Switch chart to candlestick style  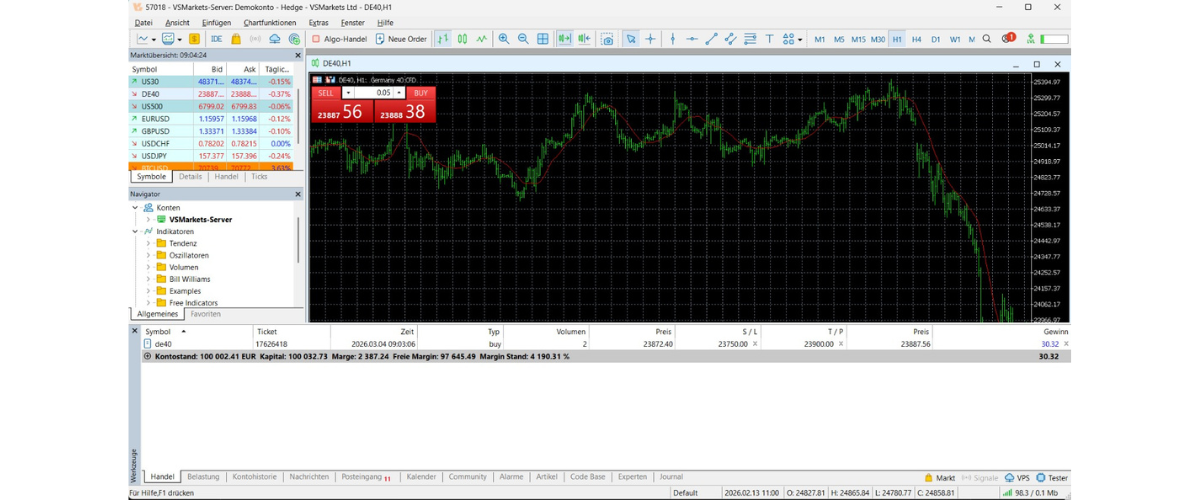point(462,39)
